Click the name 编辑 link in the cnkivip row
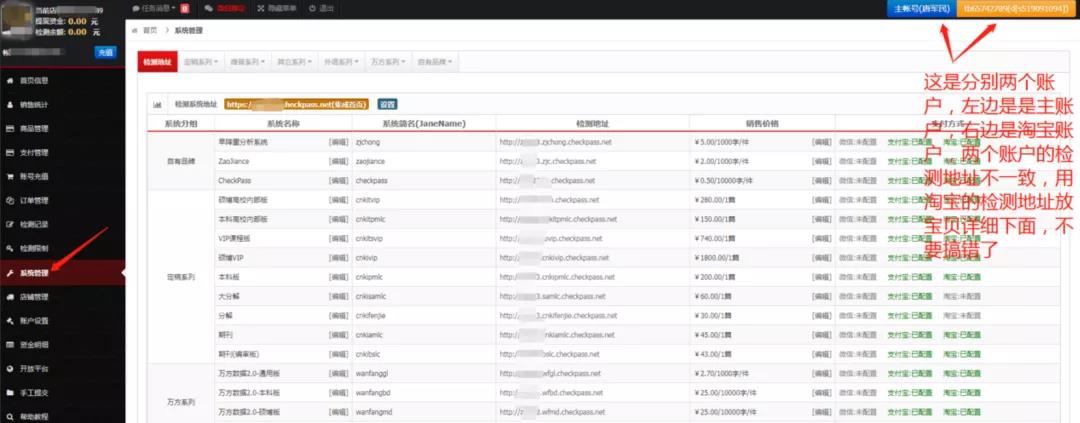The height and width of the screenshot is (423, 1080). click(x=338, y=258)
